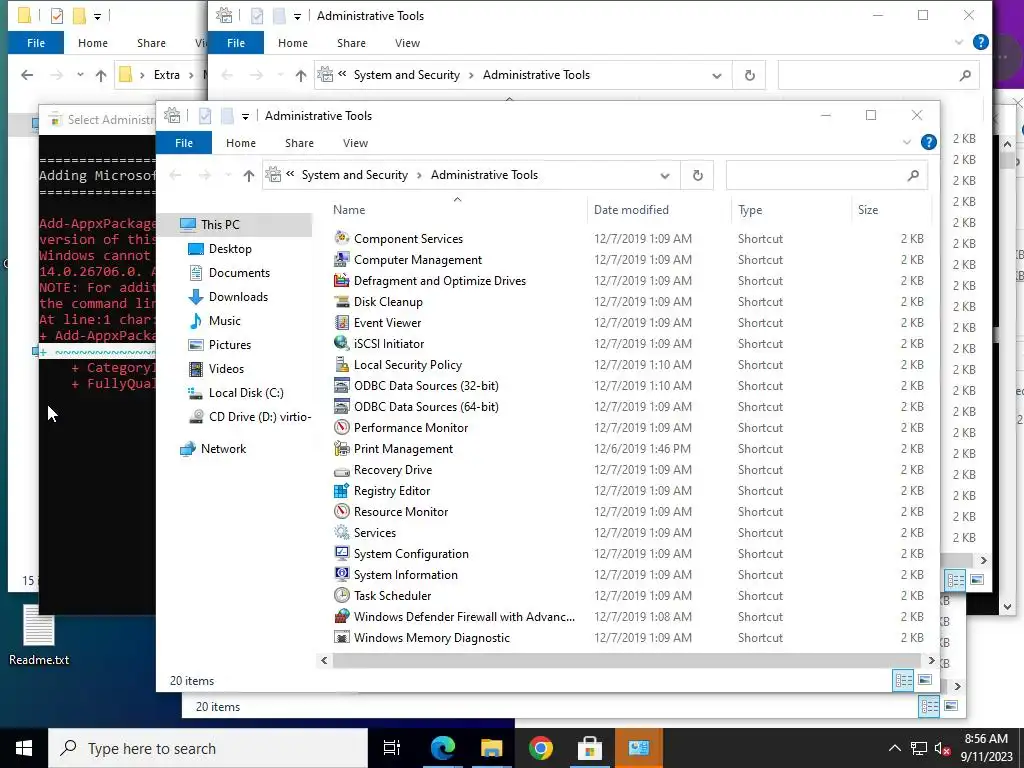Open the Readme.txt desktop file
This screenshot has height=768, width=1024.
pyautogui.click(x=39, y=635)
